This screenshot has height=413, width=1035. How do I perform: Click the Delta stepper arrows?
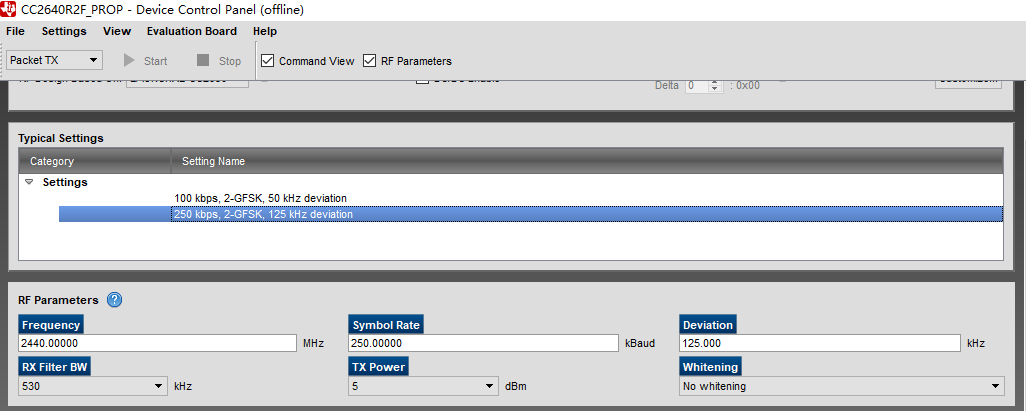pyautogui.click(x=716, y=86)
